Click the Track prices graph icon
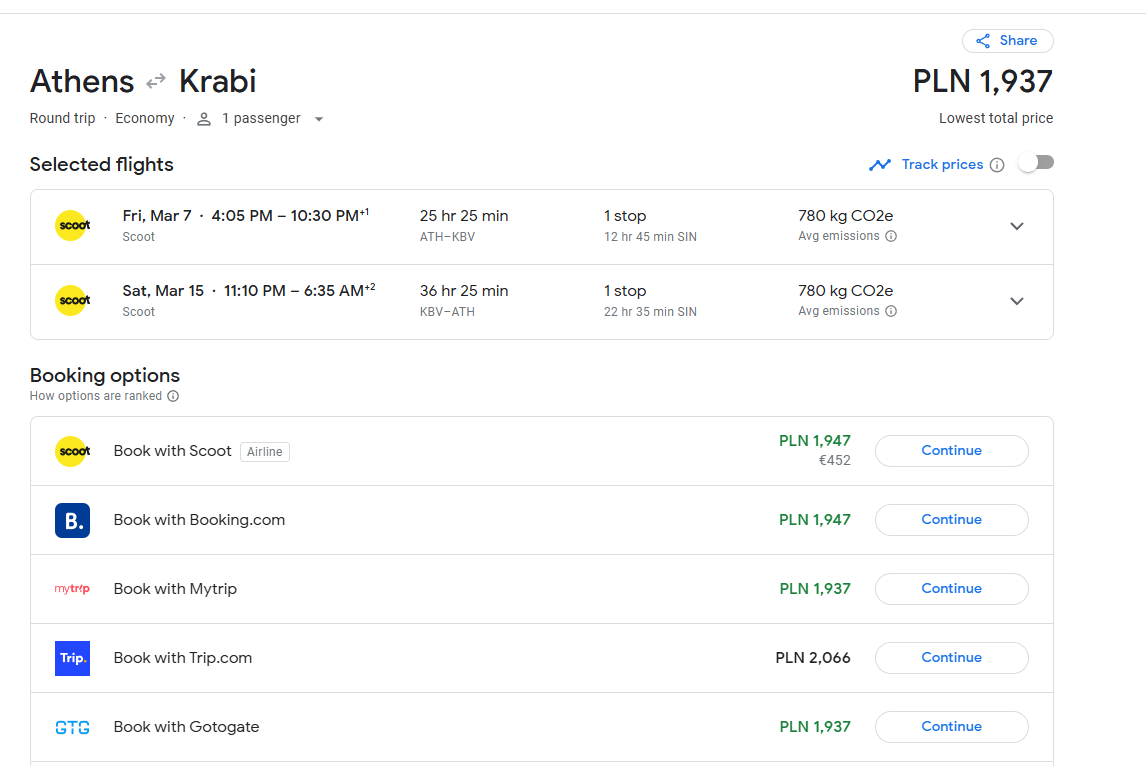The width and height of the screenshot is (1146, 766). pos(880,165)
